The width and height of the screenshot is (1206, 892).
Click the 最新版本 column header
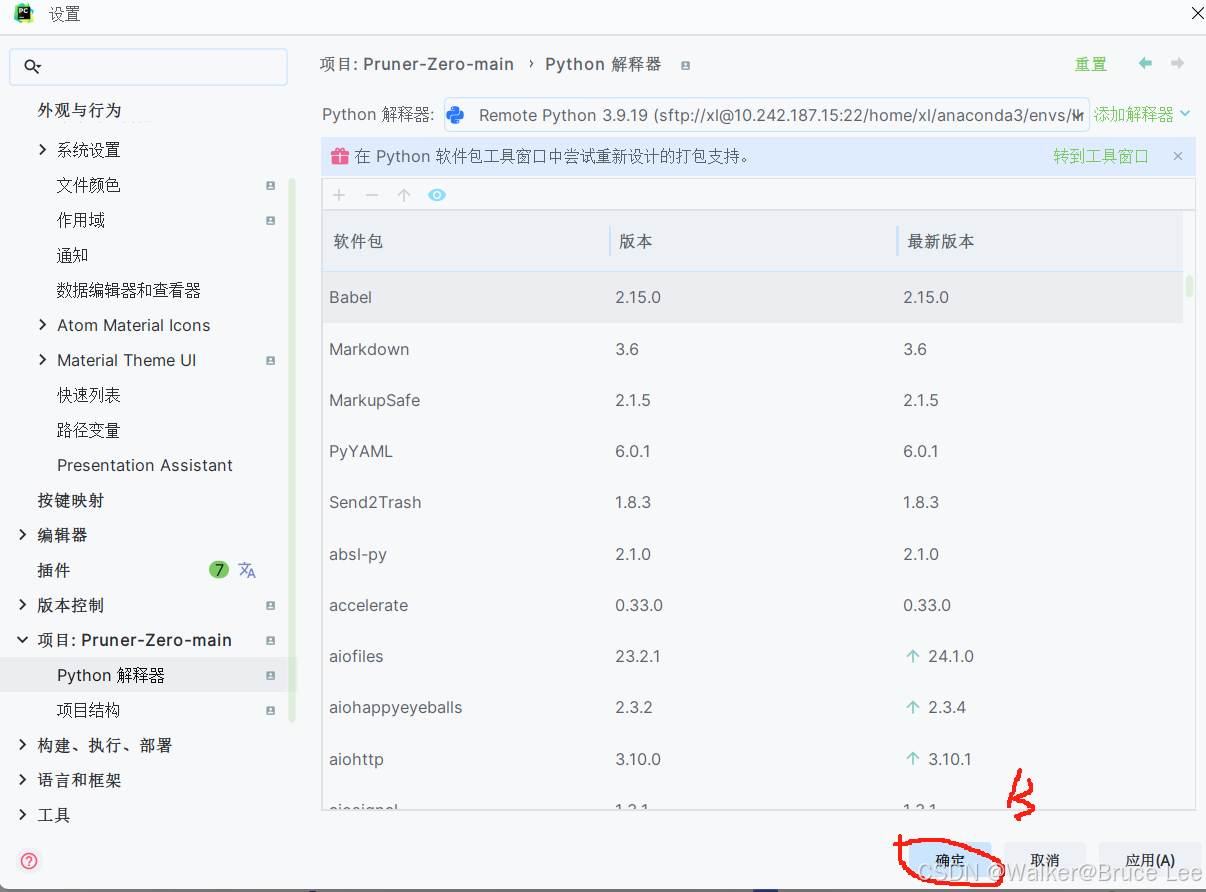pyautogui.click(x=1041, y=241)
